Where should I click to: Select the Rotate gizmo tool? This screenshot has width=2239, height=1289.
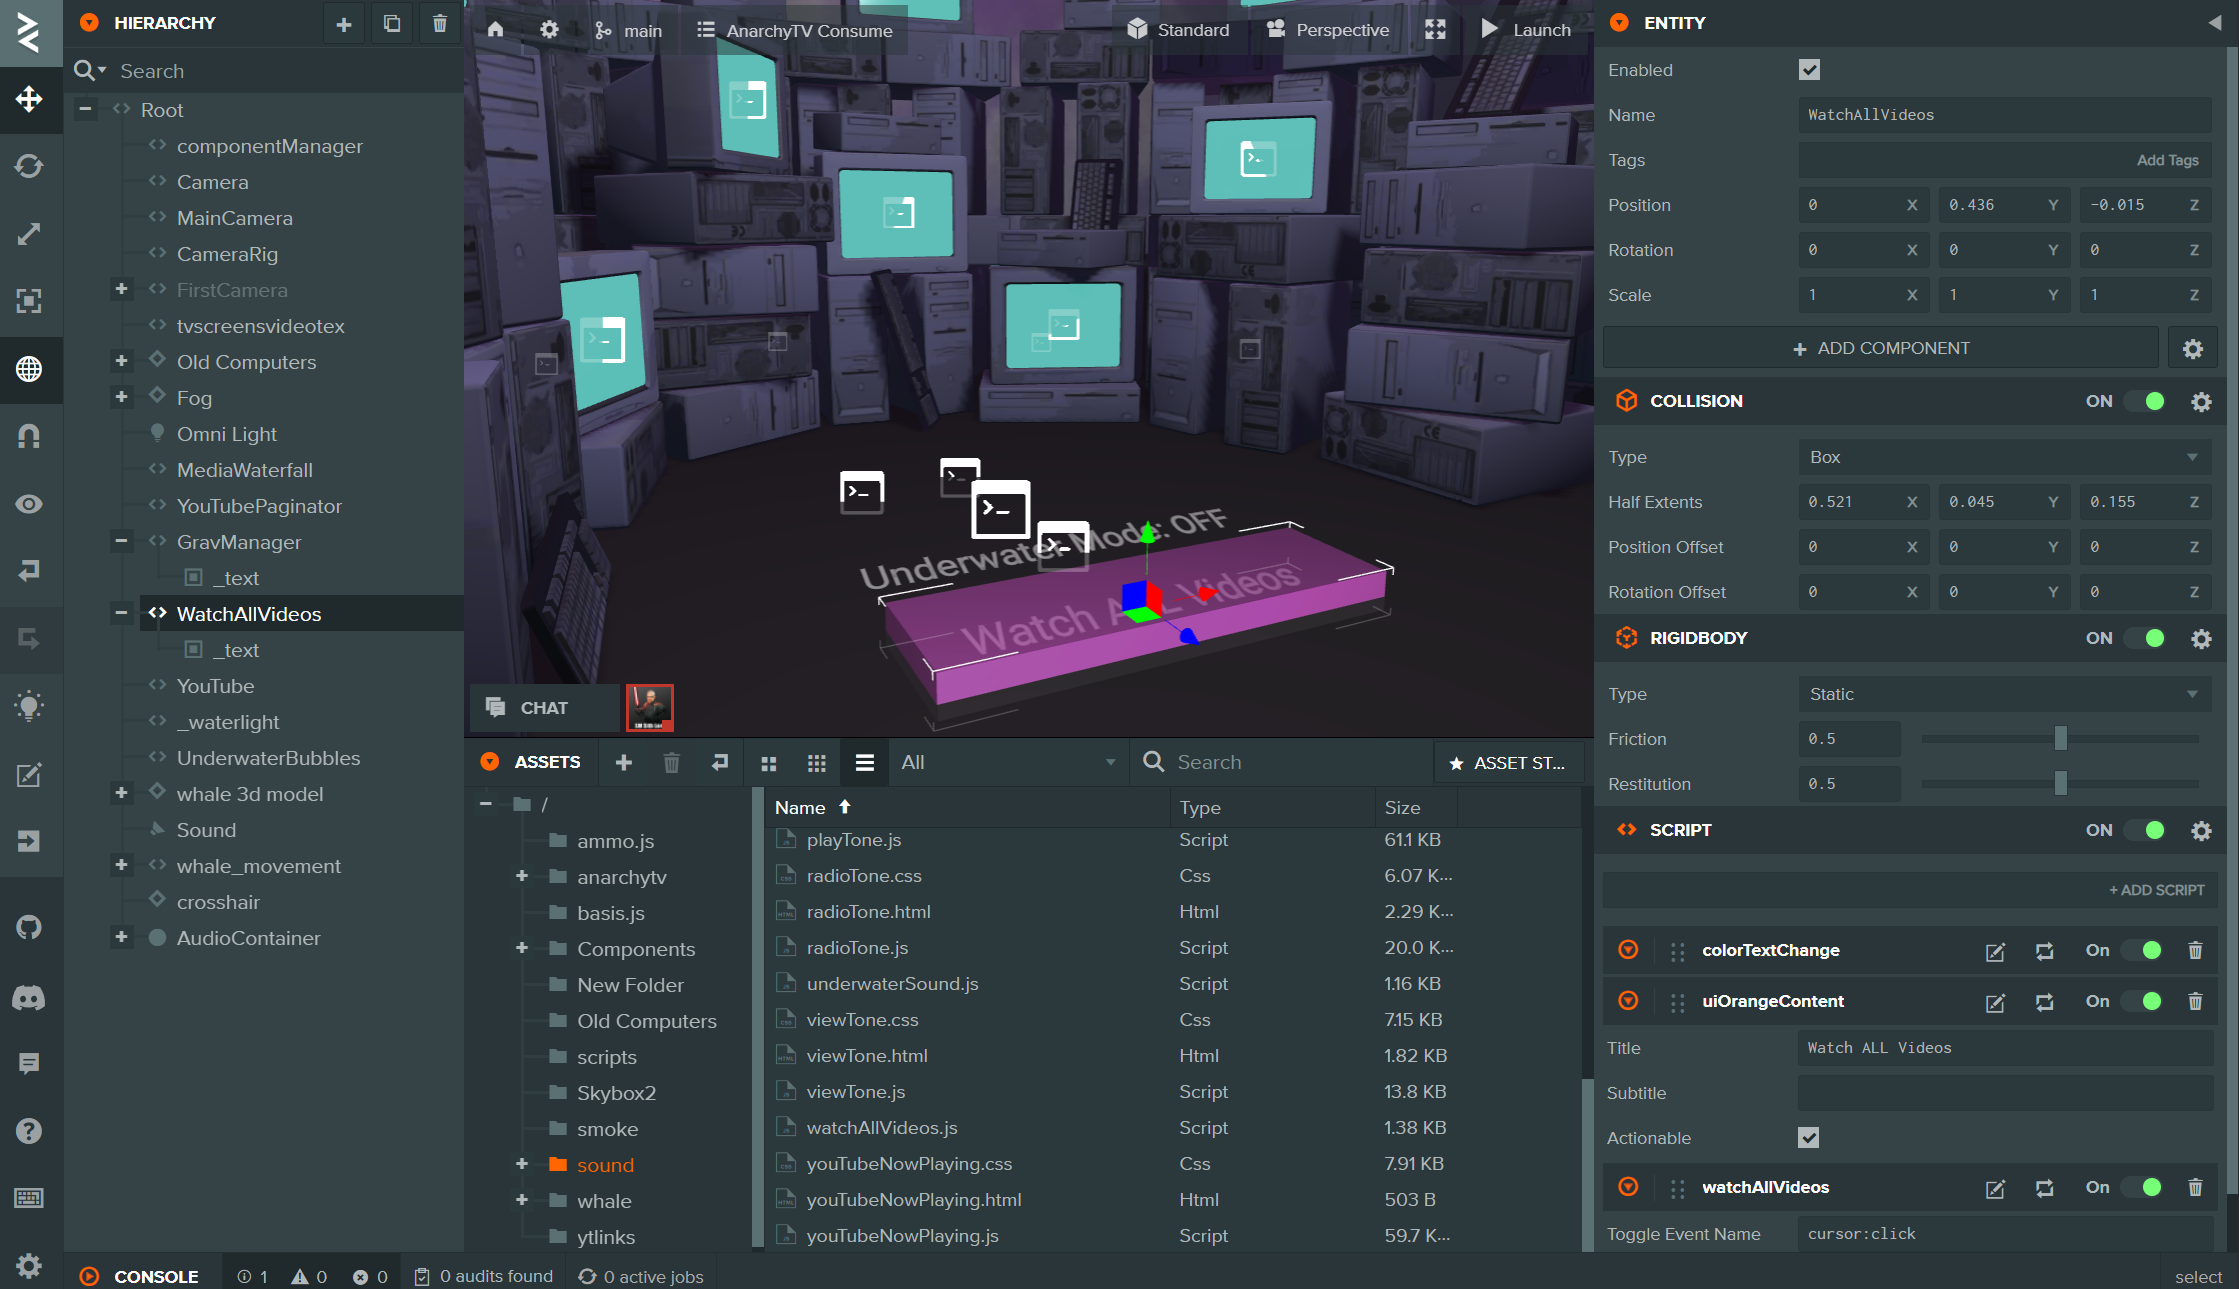pyautogui.click(x=29, y=166)
